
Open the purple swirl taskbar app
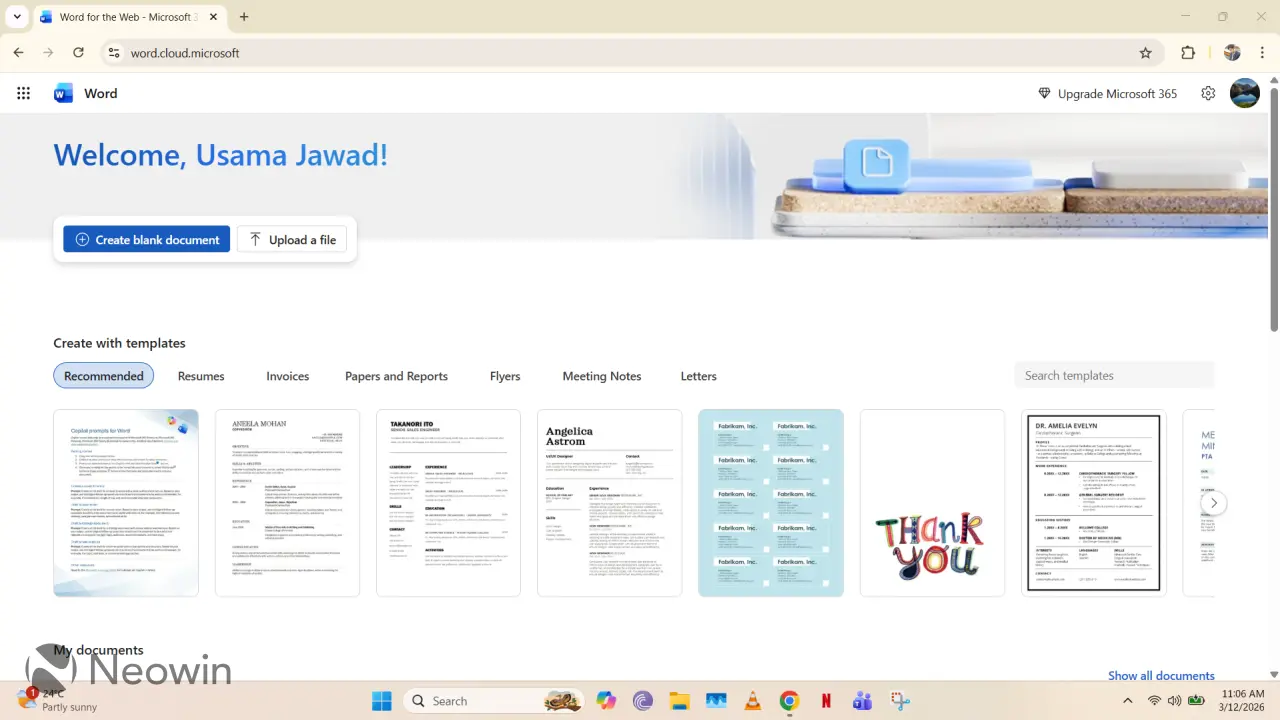click(643, 701)
